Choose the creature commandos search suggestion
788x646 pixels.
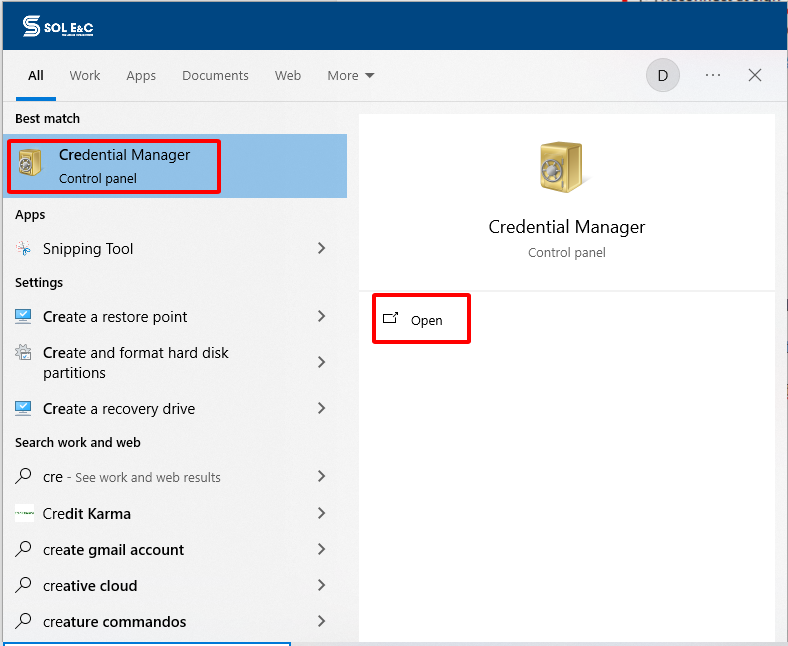coord(114,622)
